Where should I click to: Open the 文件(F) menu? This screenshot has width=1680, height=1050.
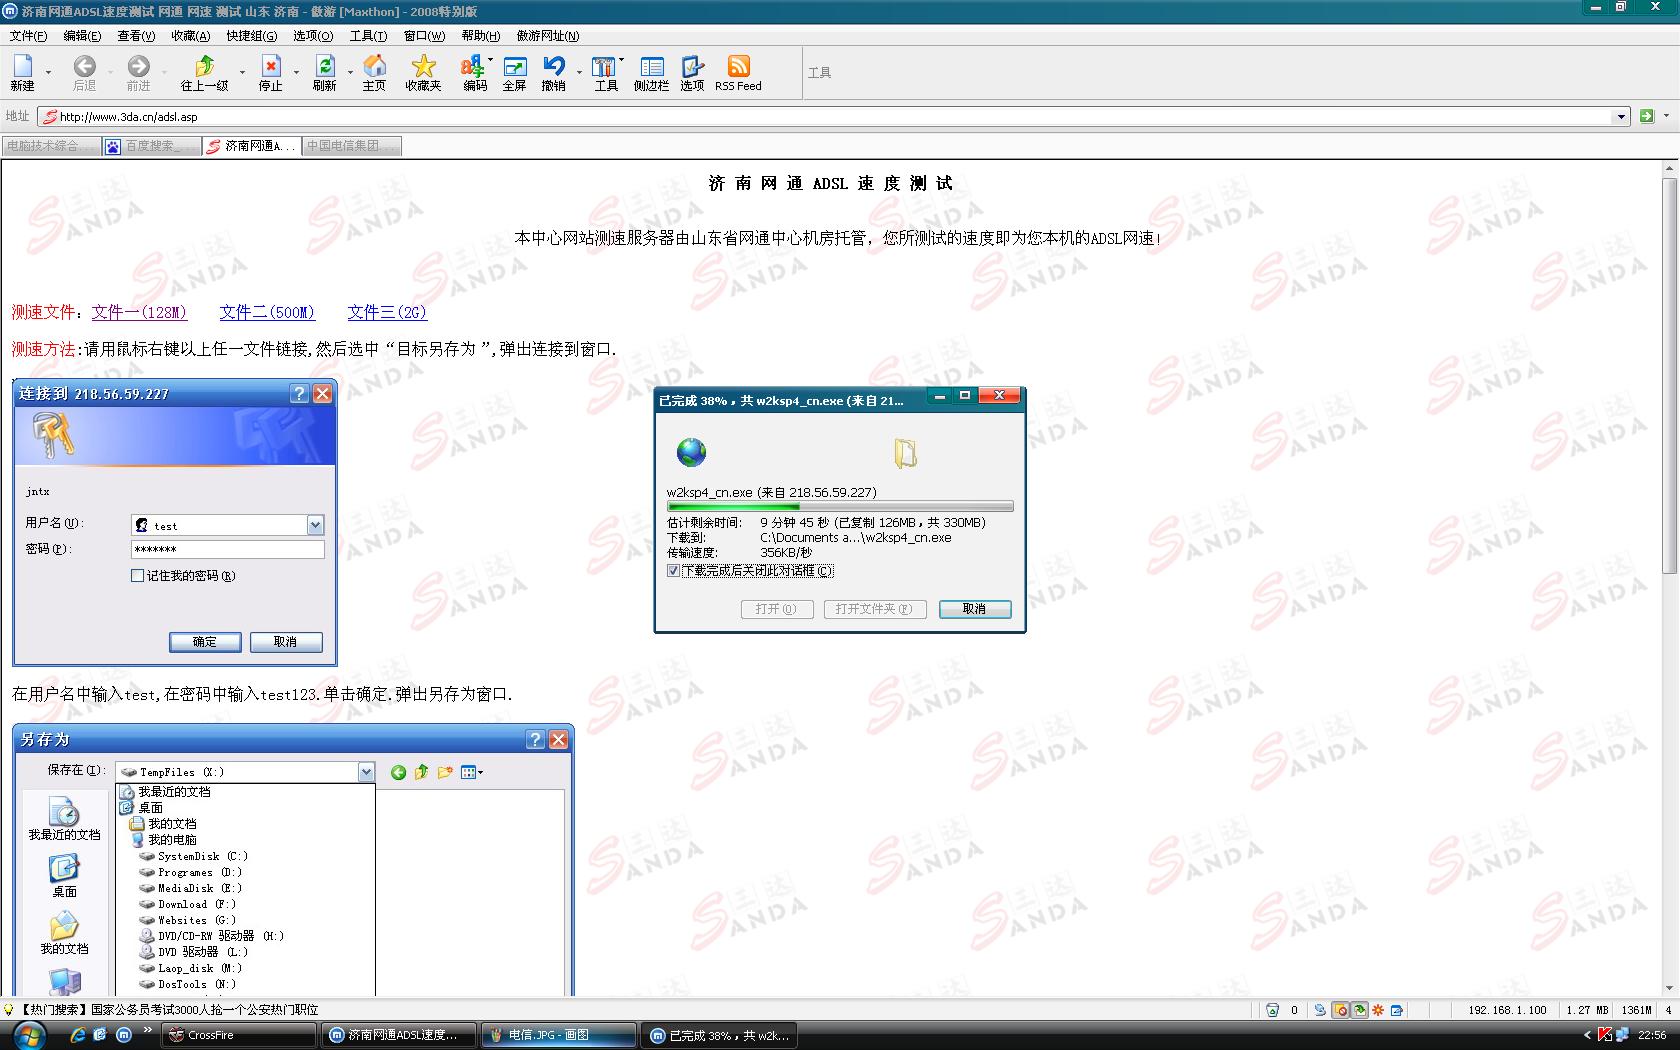pos(28,36)
